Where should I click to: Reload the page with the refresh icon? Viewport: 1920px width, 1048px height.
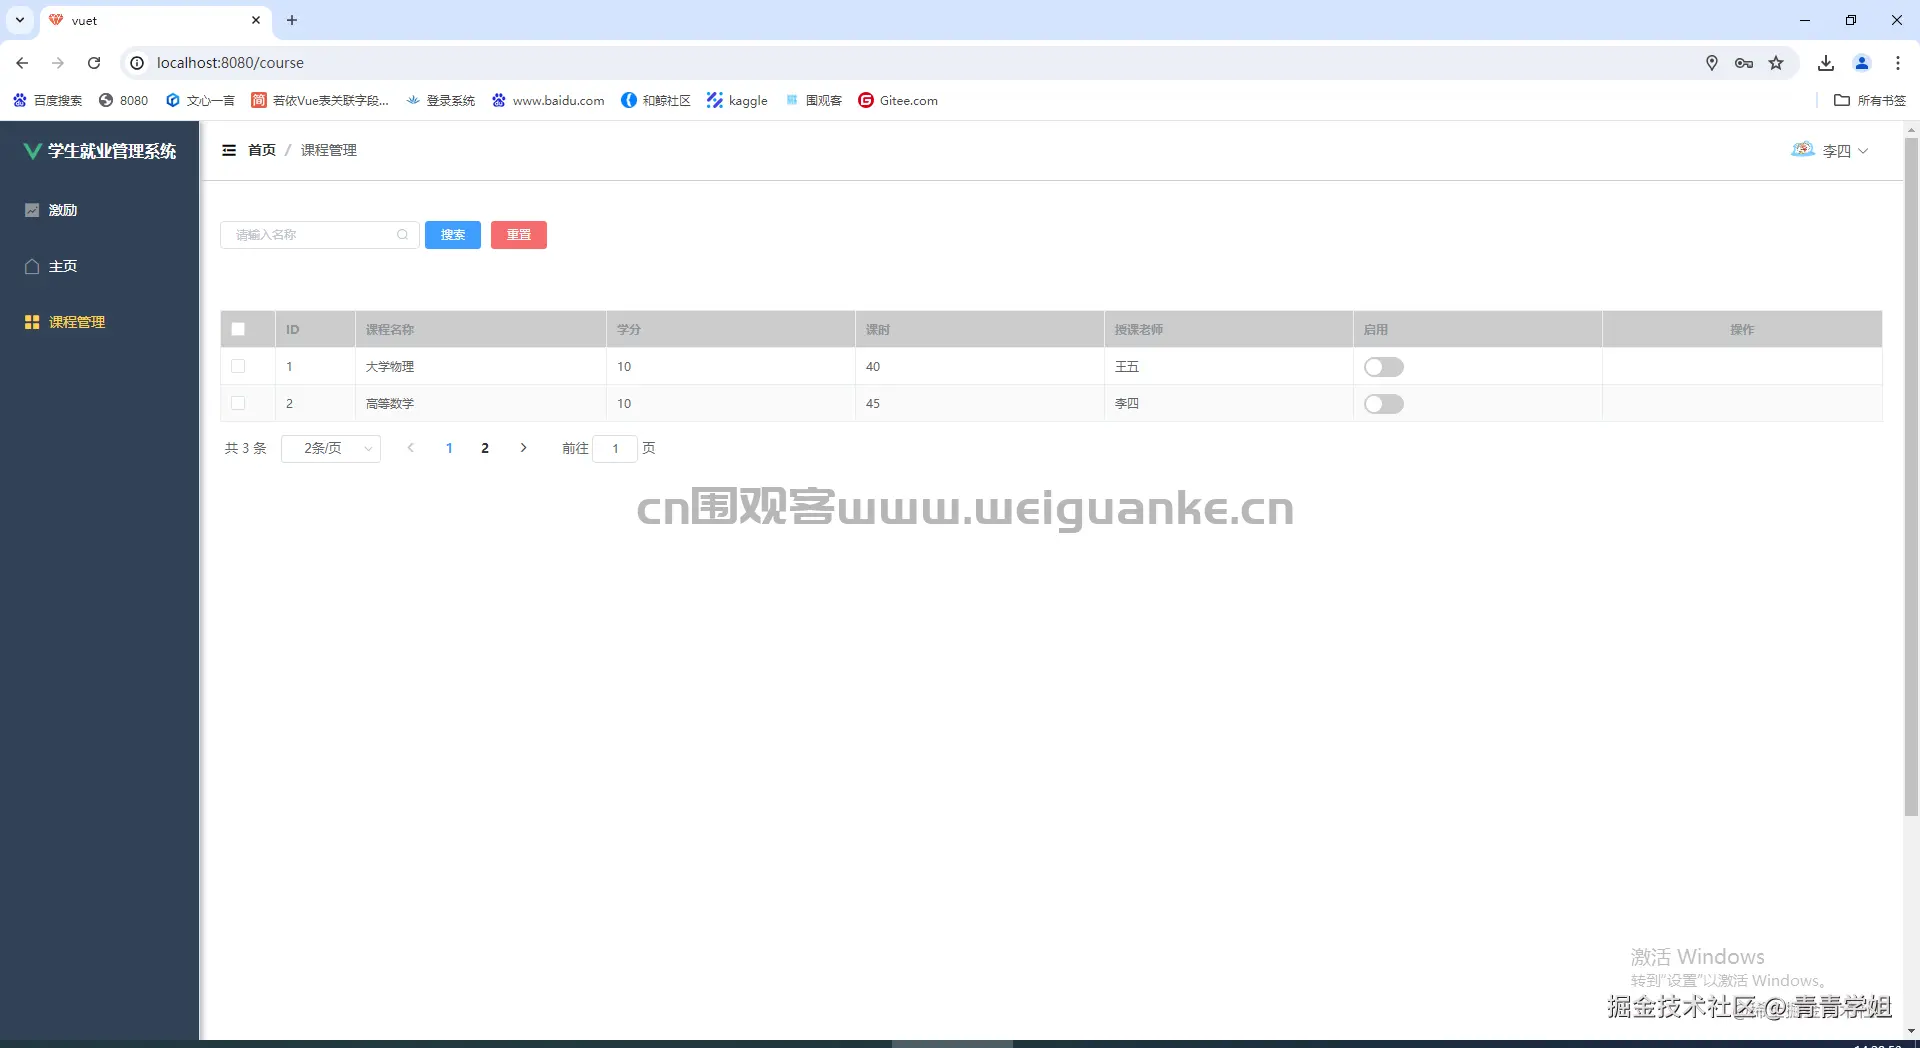pos(94,63)
